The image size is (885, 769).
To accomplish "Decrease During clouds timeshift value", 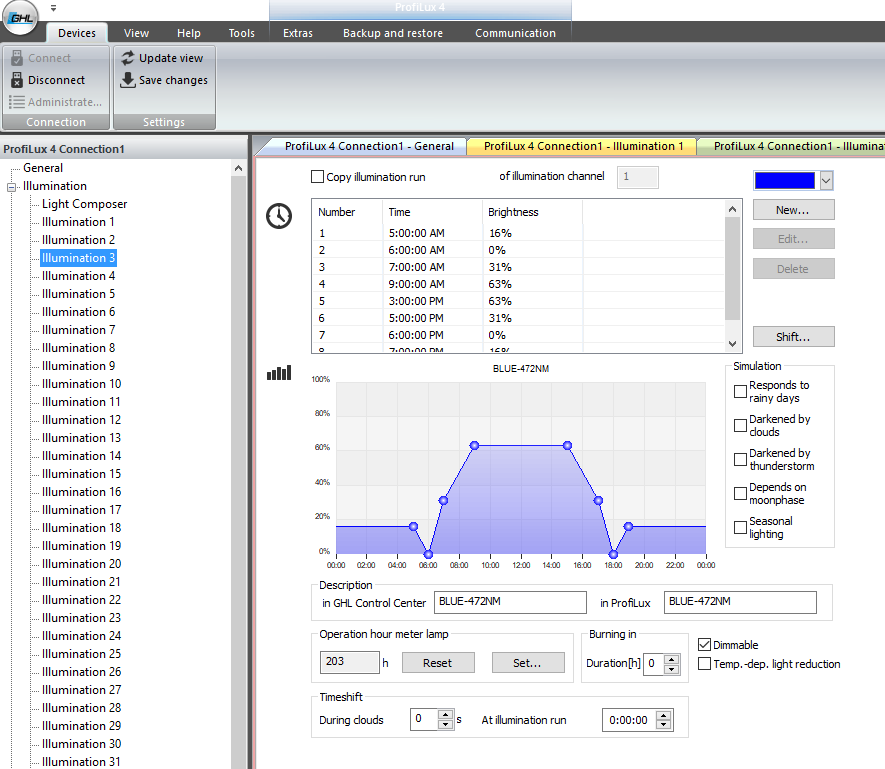I will point(446,724).
